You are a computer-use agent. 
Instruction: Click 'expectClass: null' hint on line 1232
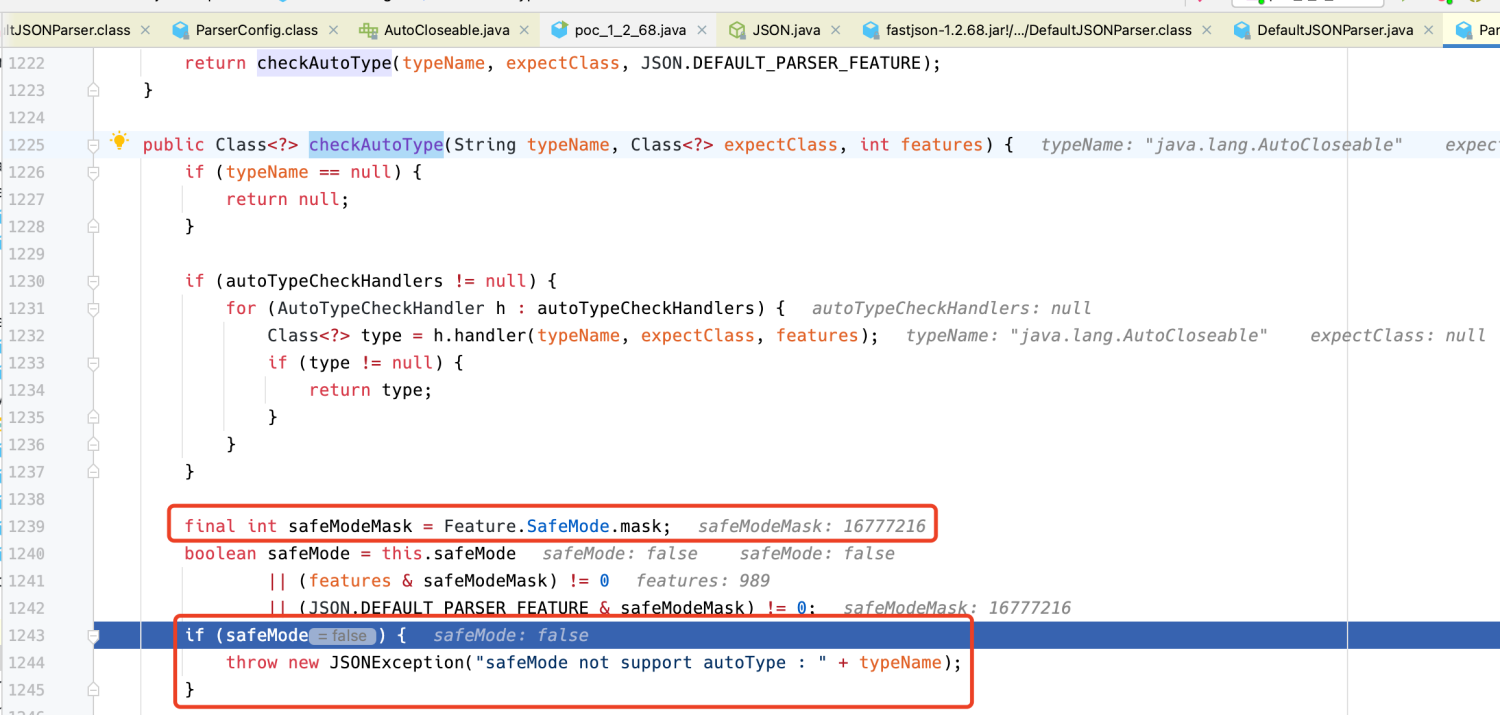click(x=1398, y=335)
